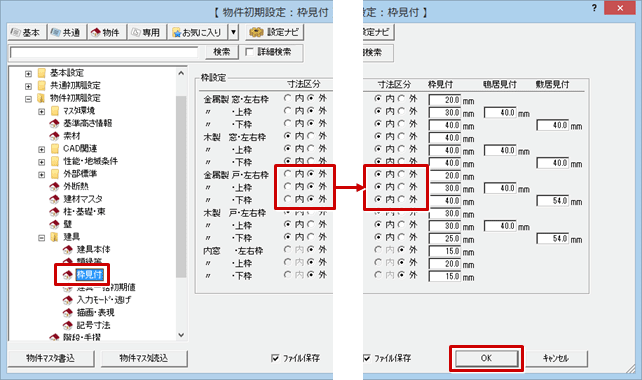
Task: Select the 基準高さ情報 house icon
Action: 54,123
